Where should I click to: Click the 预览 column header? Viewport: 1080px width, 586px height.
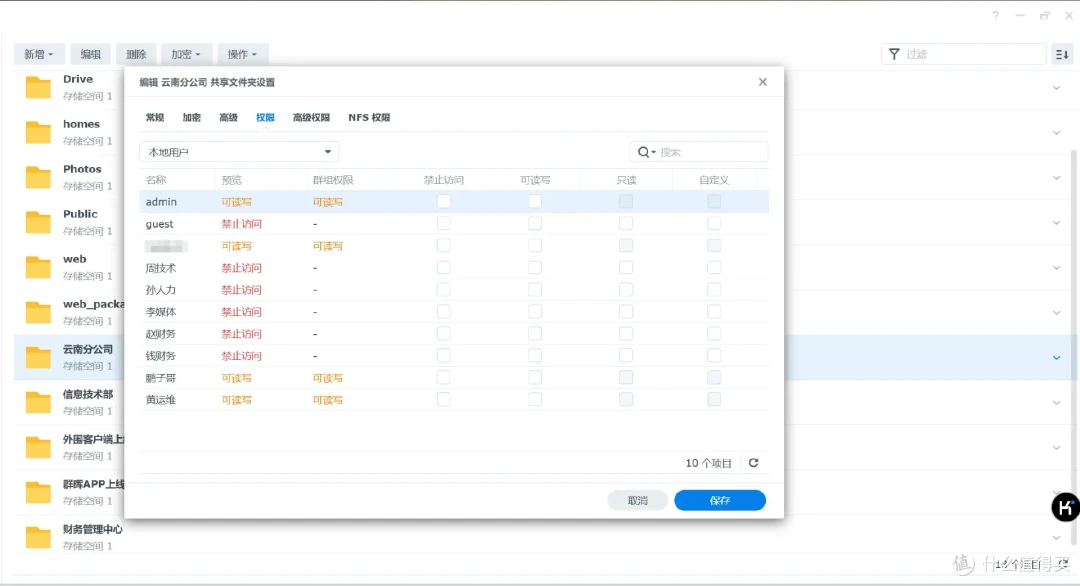point(231,180)
